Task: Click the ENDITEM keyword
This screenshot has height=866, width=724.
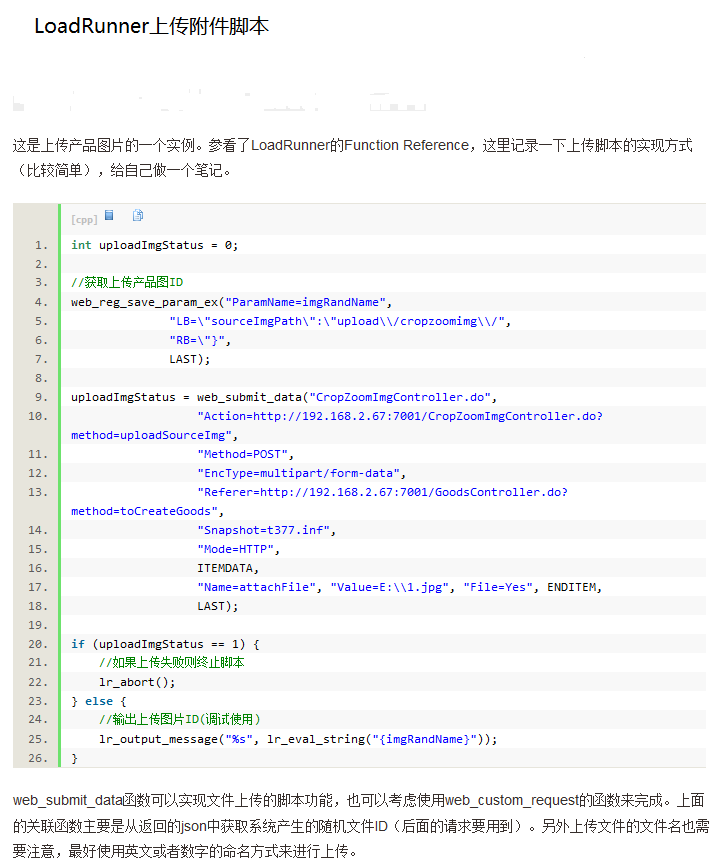Action: coord(571,587)
